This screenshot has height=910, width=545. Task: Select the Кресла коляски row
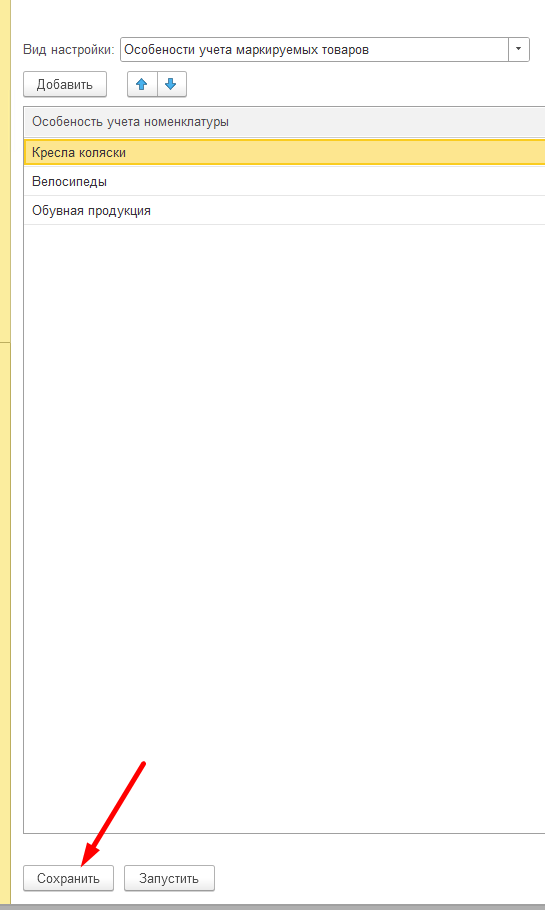point(284,152)
